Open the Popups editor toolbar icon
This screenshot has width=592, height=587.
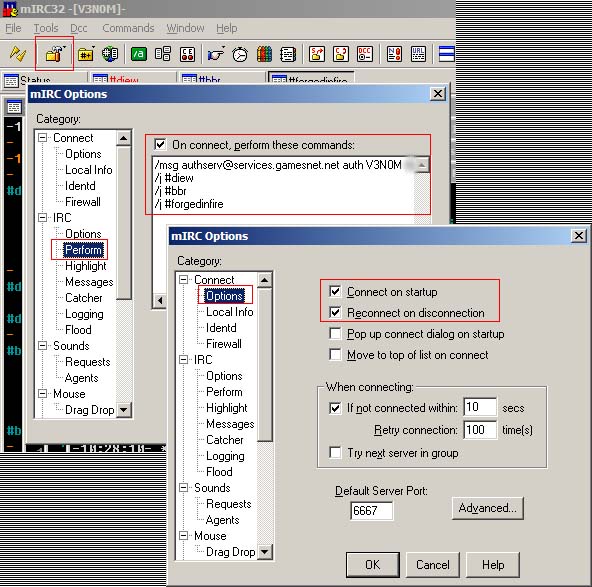coord(163,54)
